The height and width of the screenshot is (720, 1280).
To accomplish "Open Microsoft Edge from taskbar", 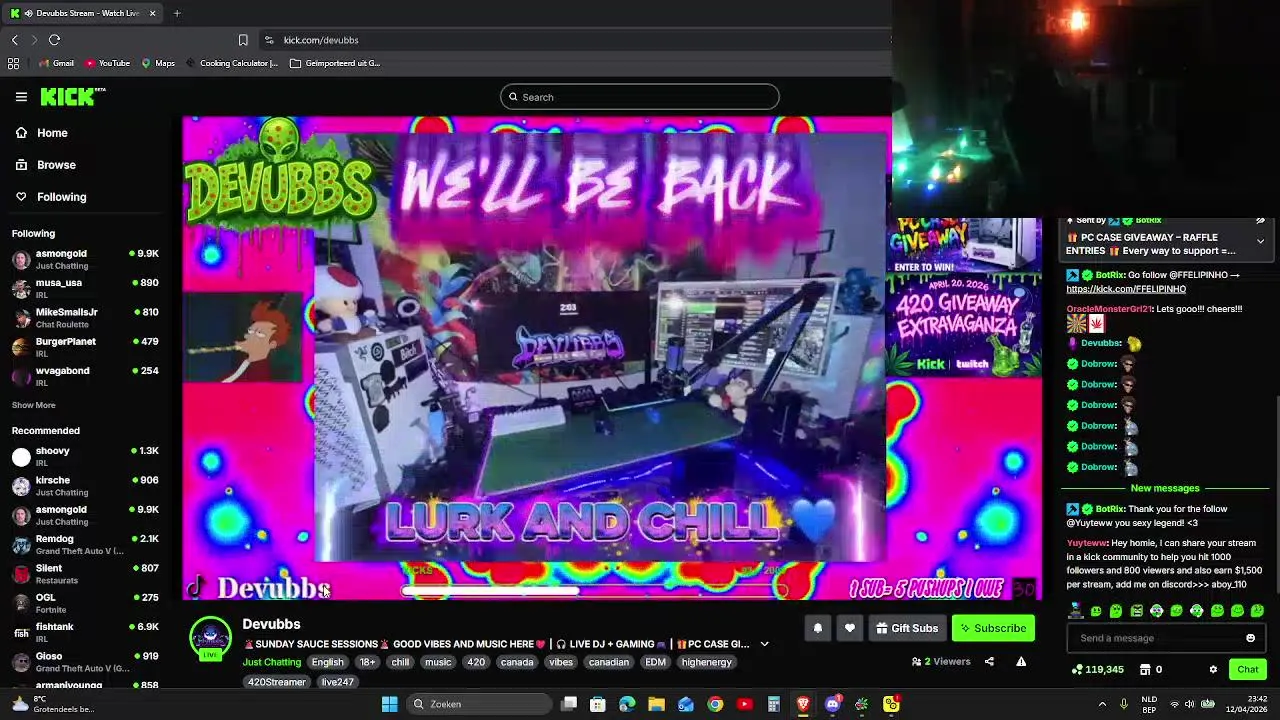I will point(627,704).
